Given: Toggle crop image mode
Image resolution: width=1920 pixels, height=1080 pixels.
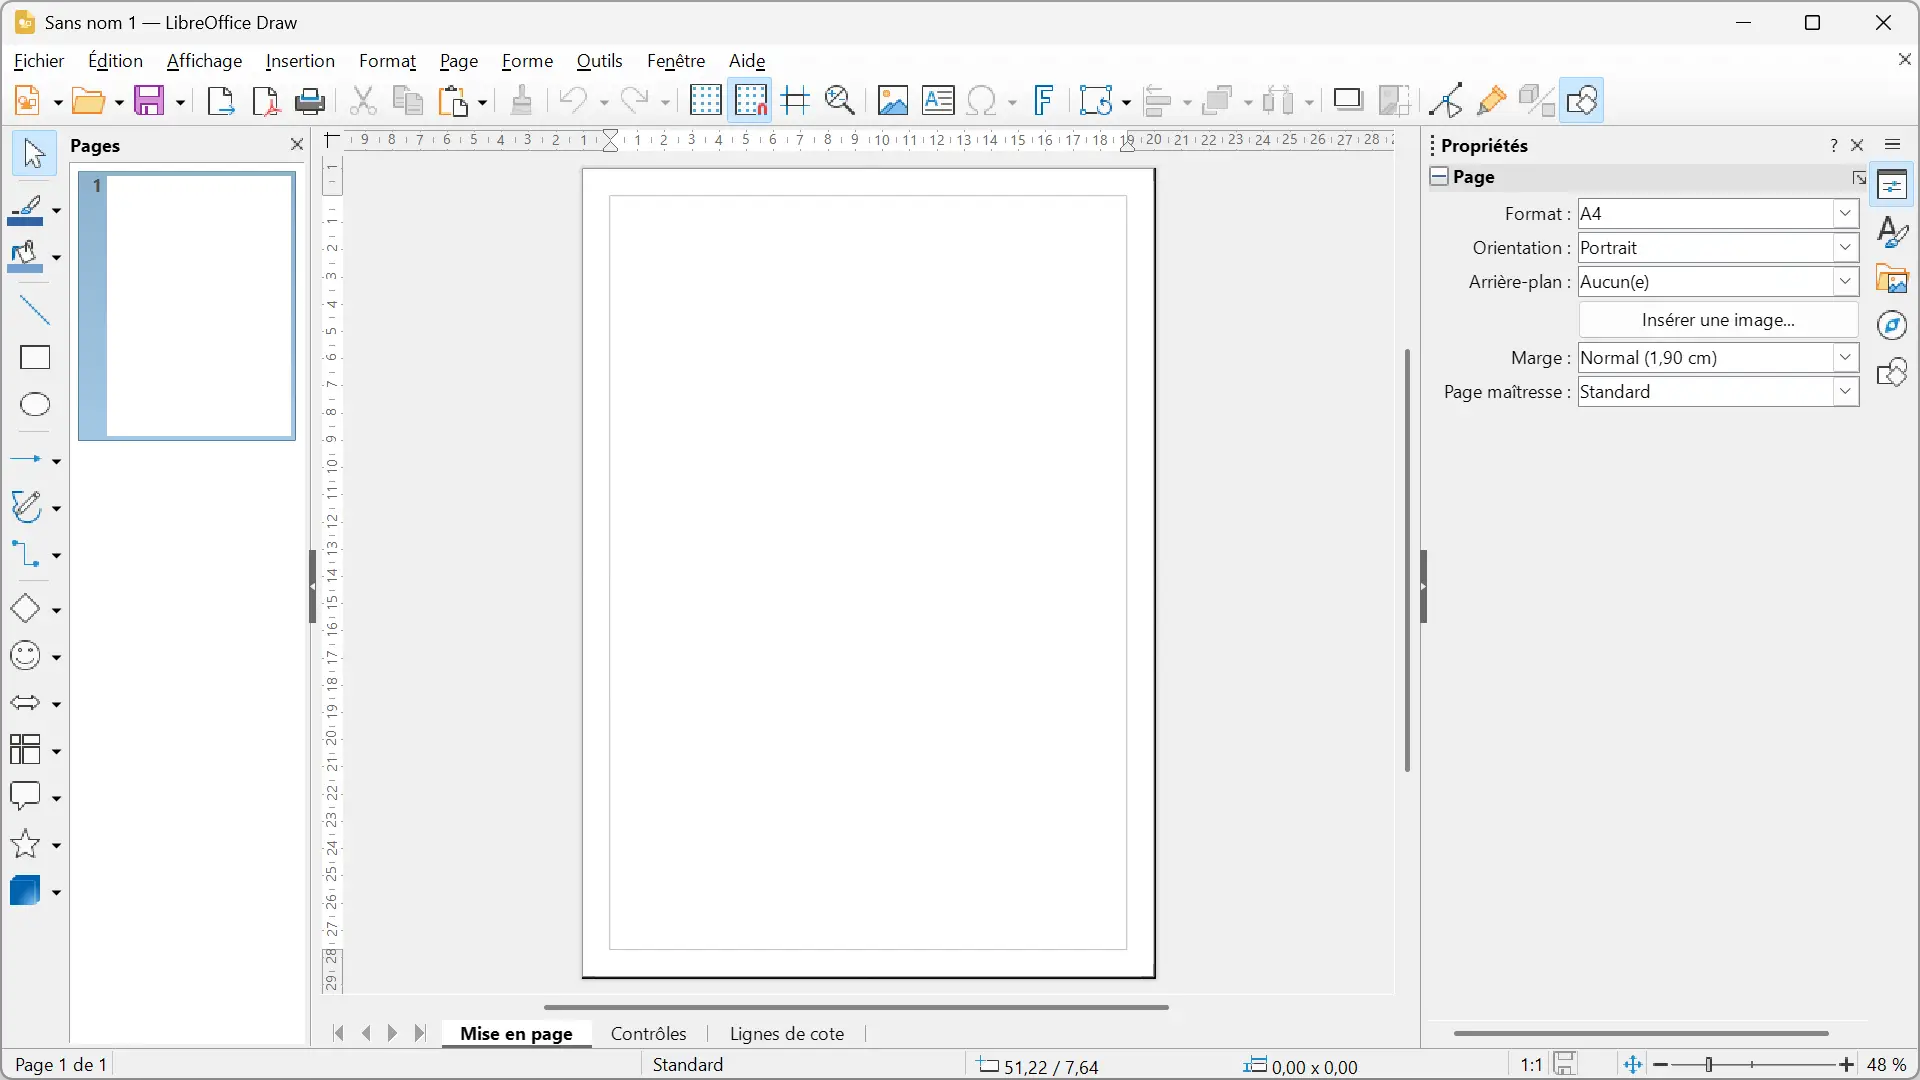Looking at the screenshot, I should click(1394, 101).
